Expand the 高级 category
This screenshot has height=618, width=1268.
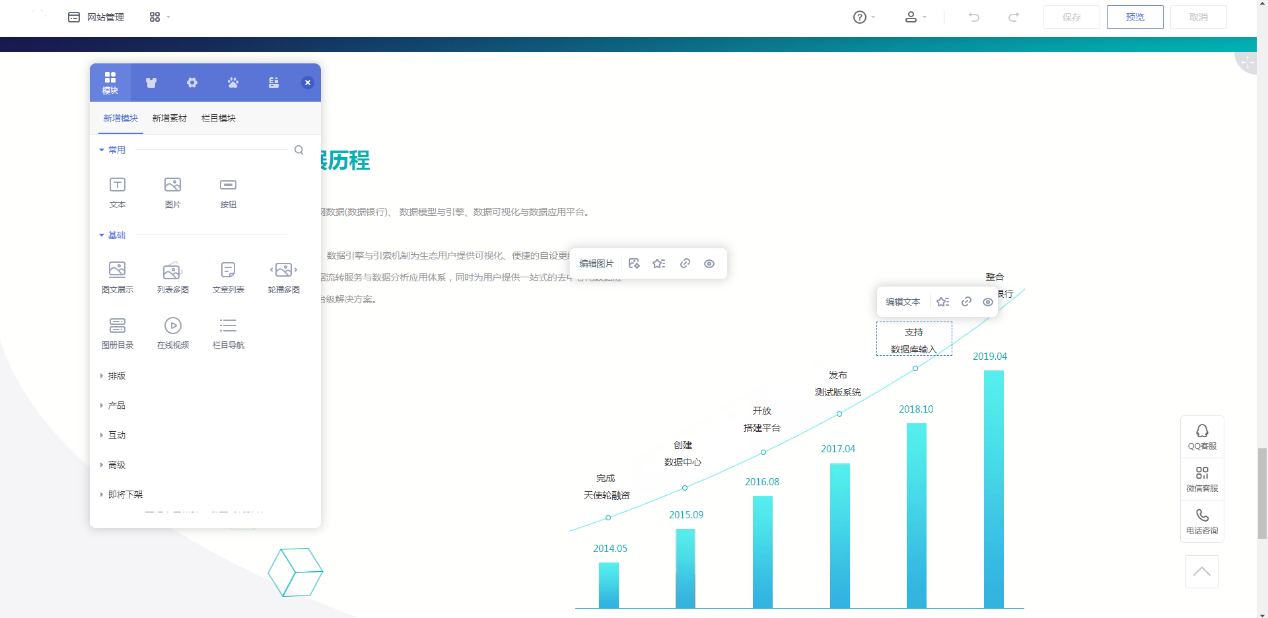click(x=112, y=465)
